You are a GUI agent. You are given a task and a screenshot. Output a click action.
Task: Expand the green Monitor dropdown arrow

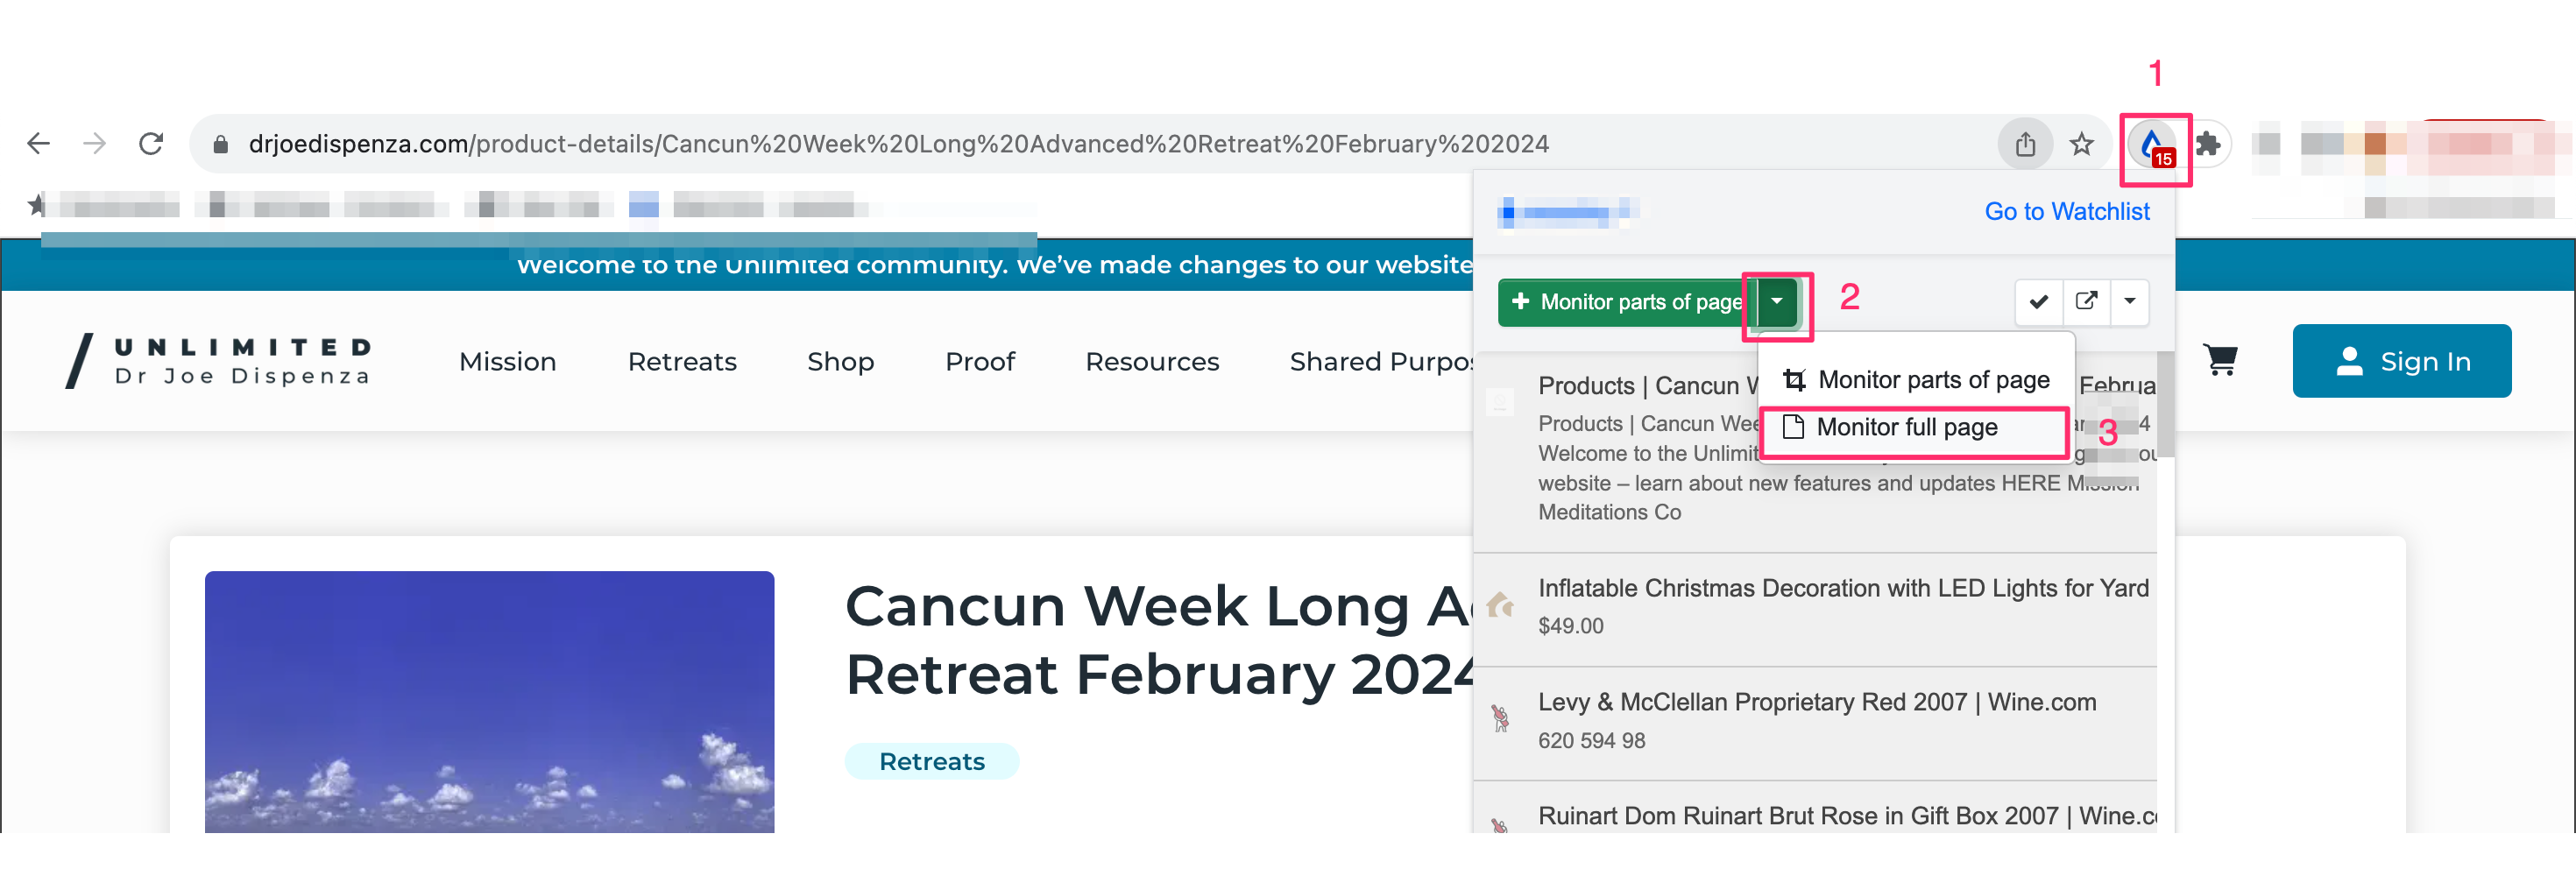(1777, 301)
